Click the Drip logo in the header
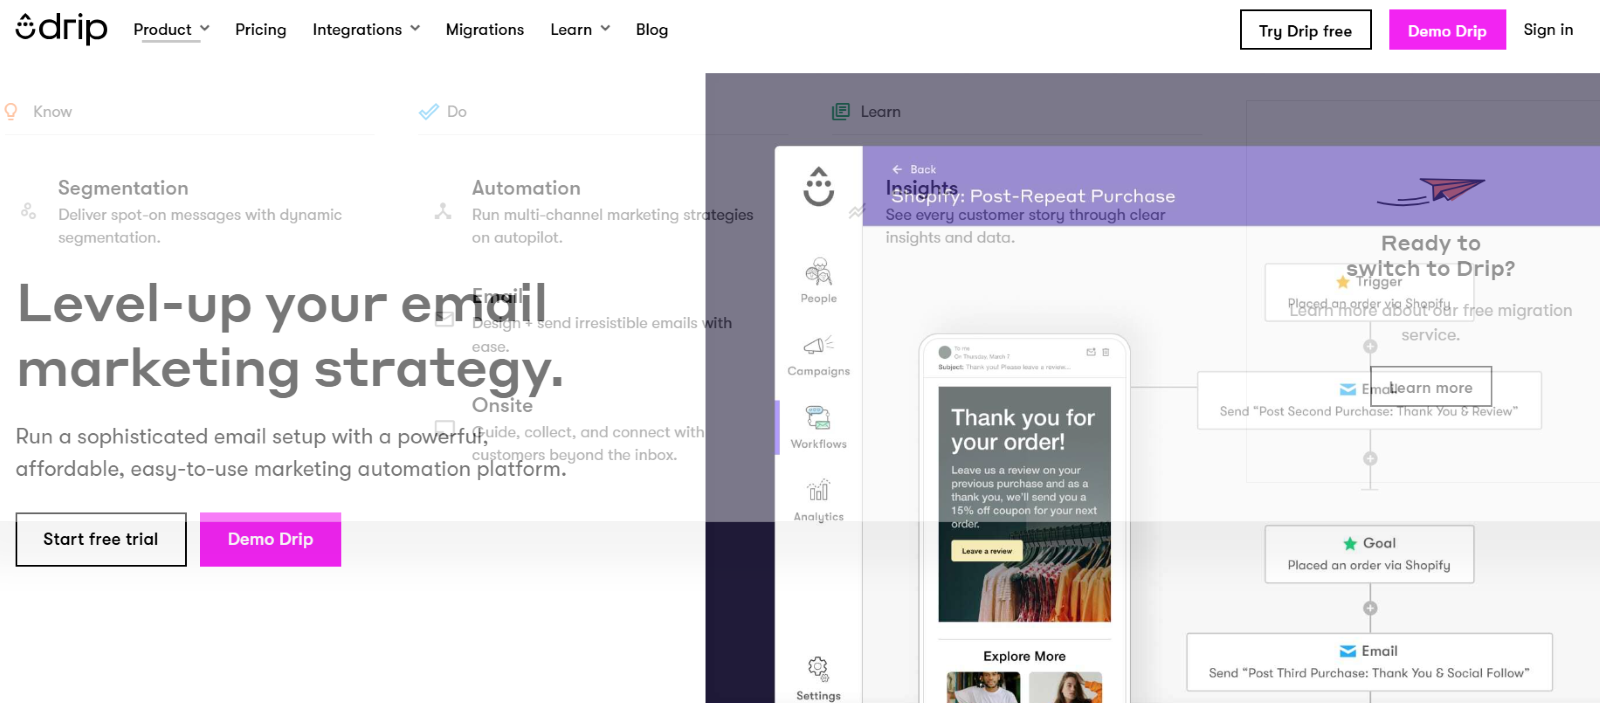1600x703 pixels. 61,28
